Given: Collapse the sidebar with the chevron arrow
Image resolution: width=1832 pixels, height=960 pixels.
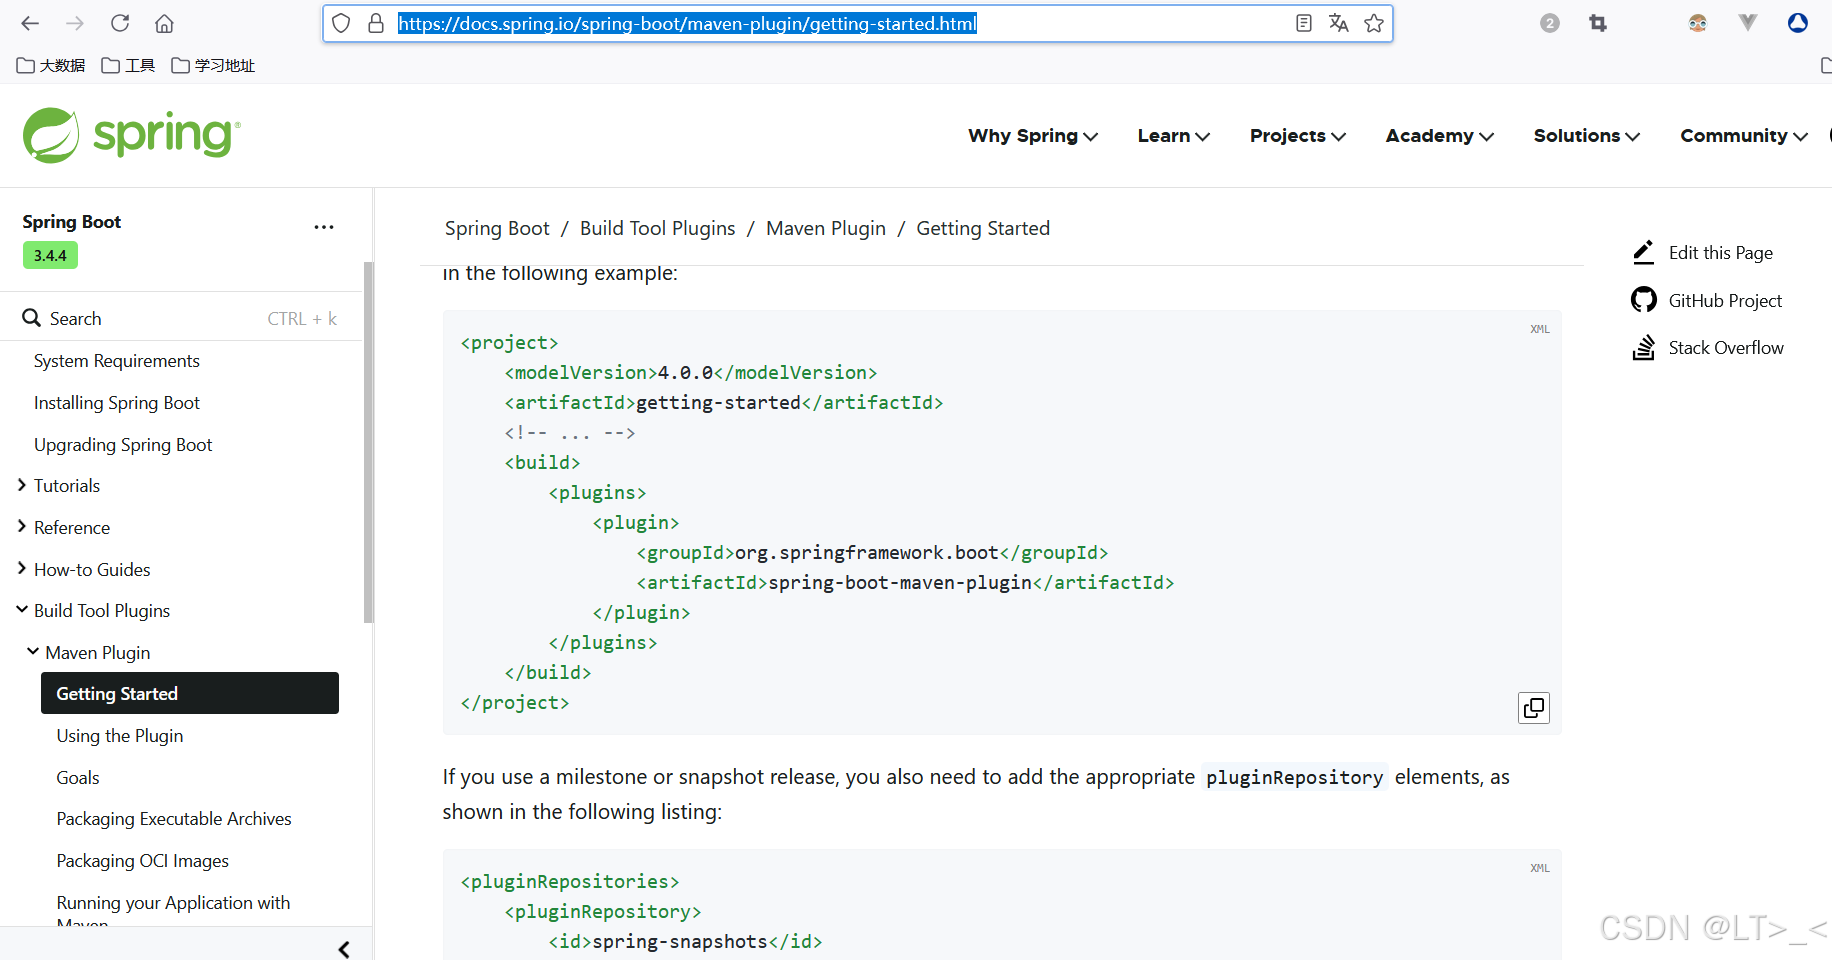Looking at the screenshot, I should pyautogui.click(x=343, y=948).
